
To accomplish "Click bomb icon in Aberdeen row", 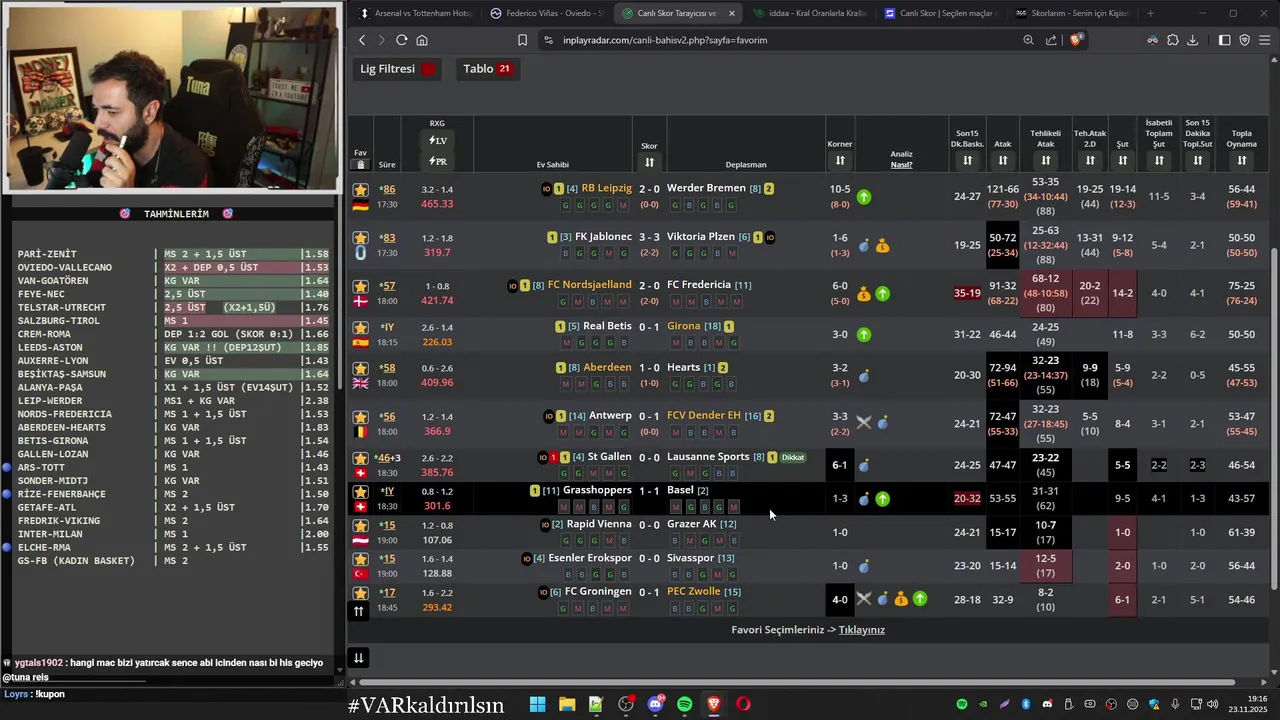I will pos(864,376).
